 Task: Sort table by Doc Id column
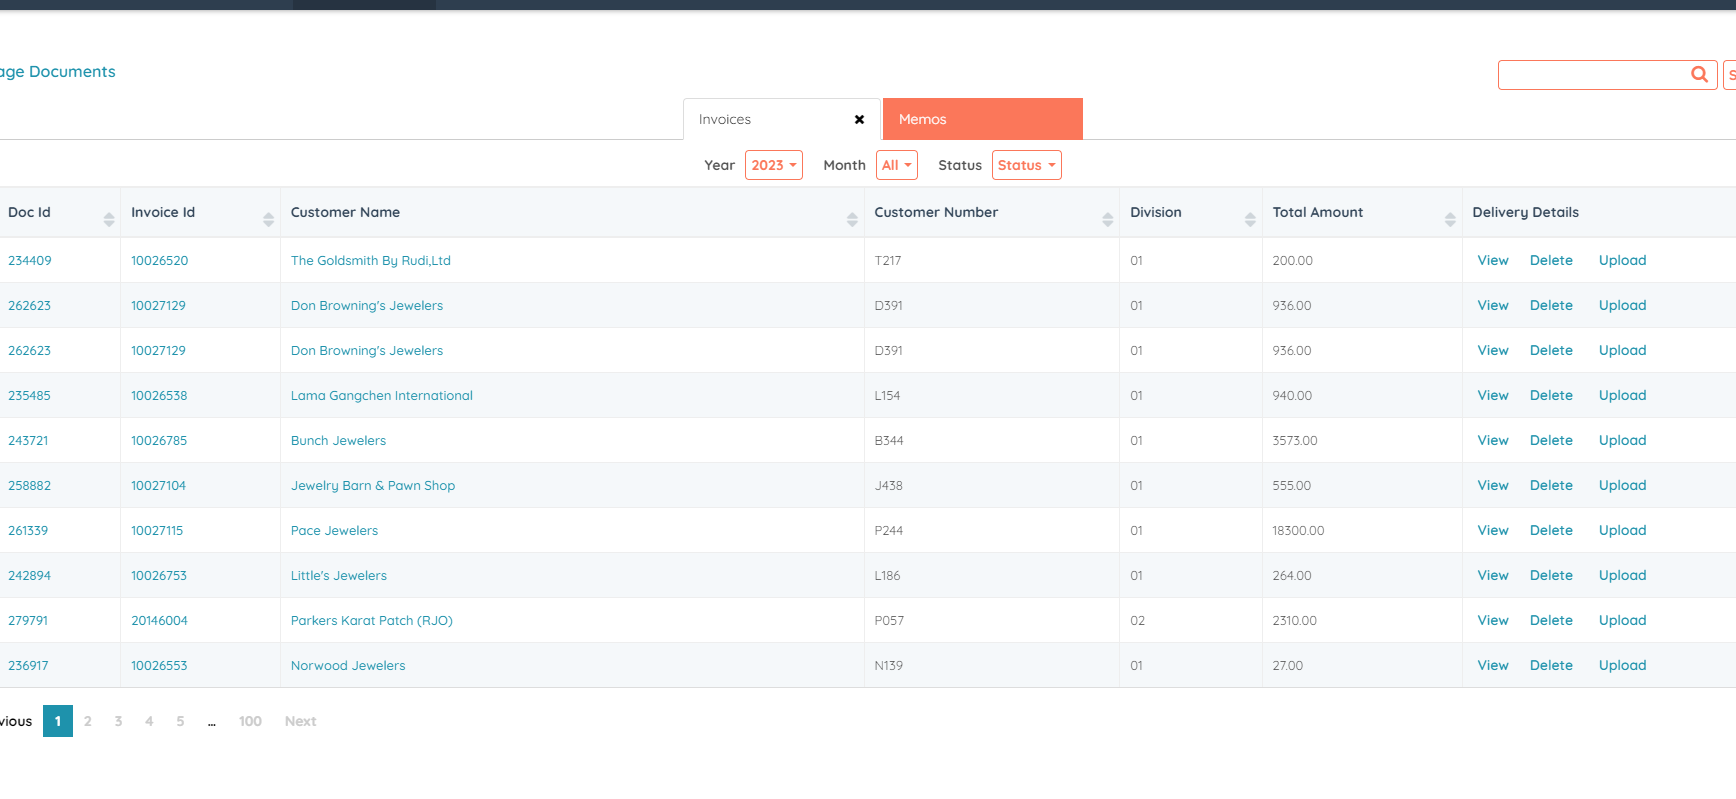tap(109, 219)
